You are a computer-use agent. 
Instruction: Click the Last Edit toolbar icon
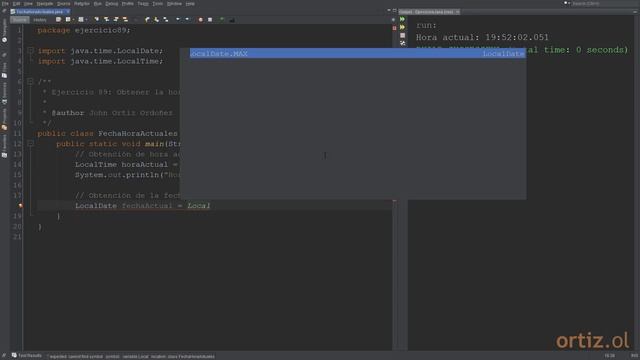point(58,19)
